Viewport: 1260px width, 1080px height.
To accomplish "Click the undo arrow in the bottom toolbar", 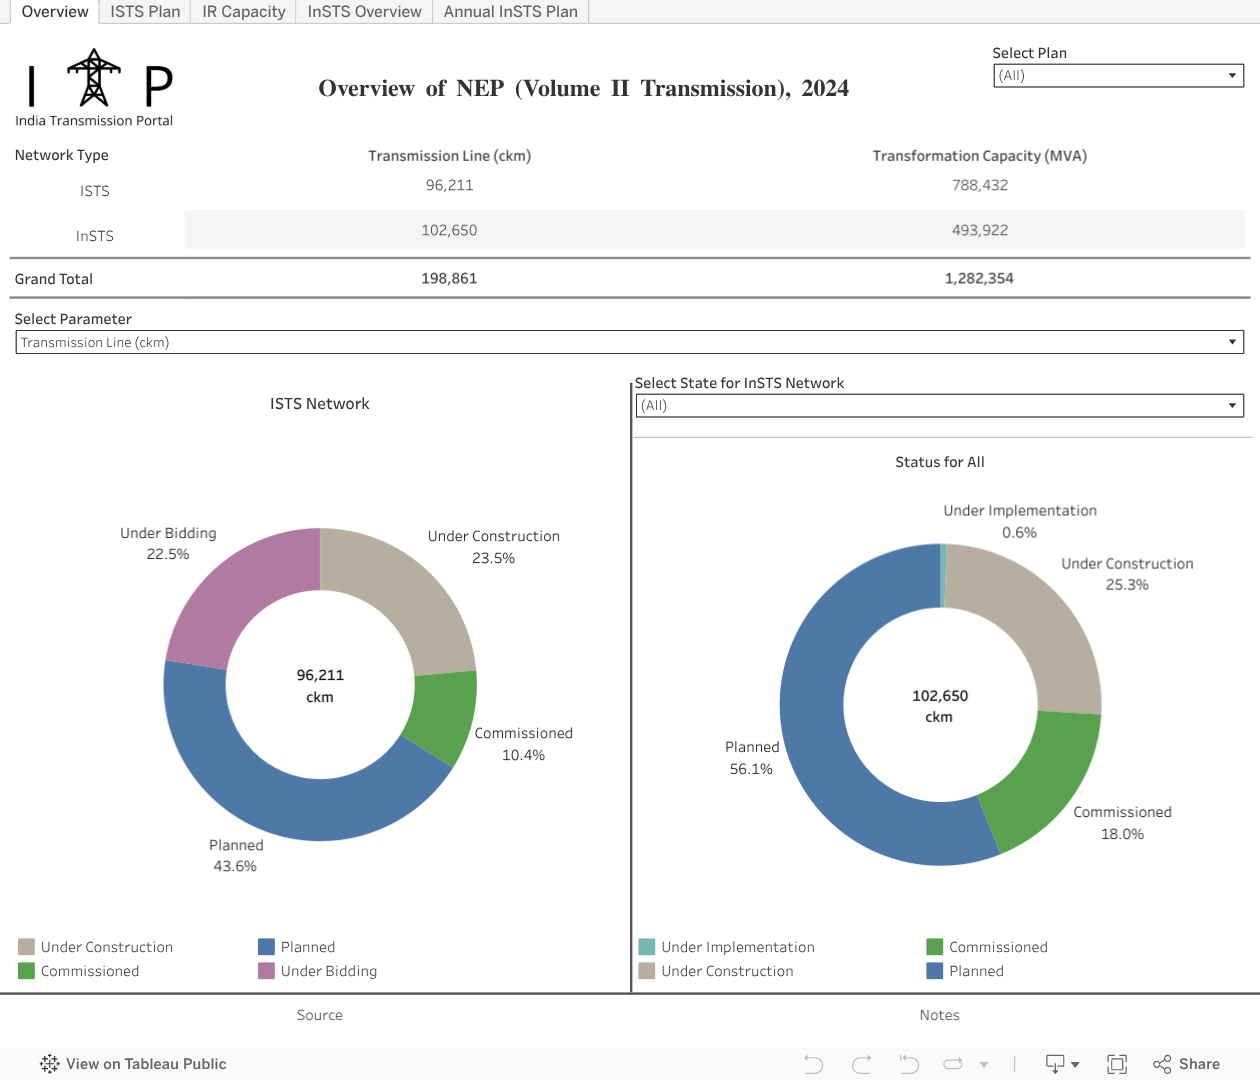I will tap(813, 1064).
